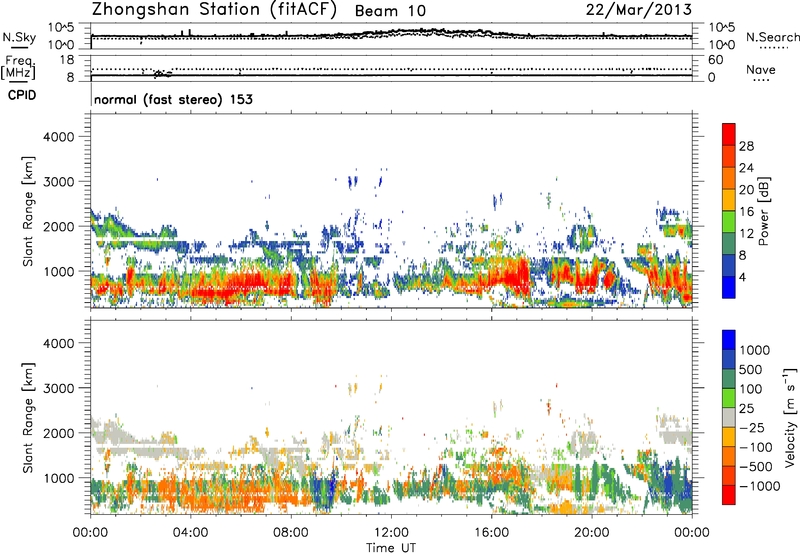This screenshot has height=554, width=800.
Task: Select the 3000 tick in velocity panel
Action: tap(58, 388)
